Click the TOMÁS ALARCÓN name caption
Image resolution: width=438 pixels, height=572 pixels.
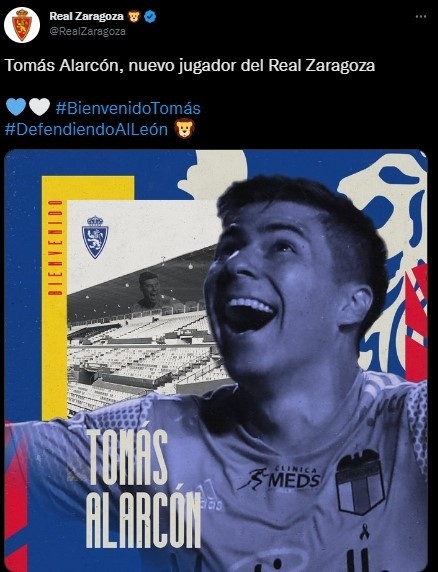(x=143, y=488)
